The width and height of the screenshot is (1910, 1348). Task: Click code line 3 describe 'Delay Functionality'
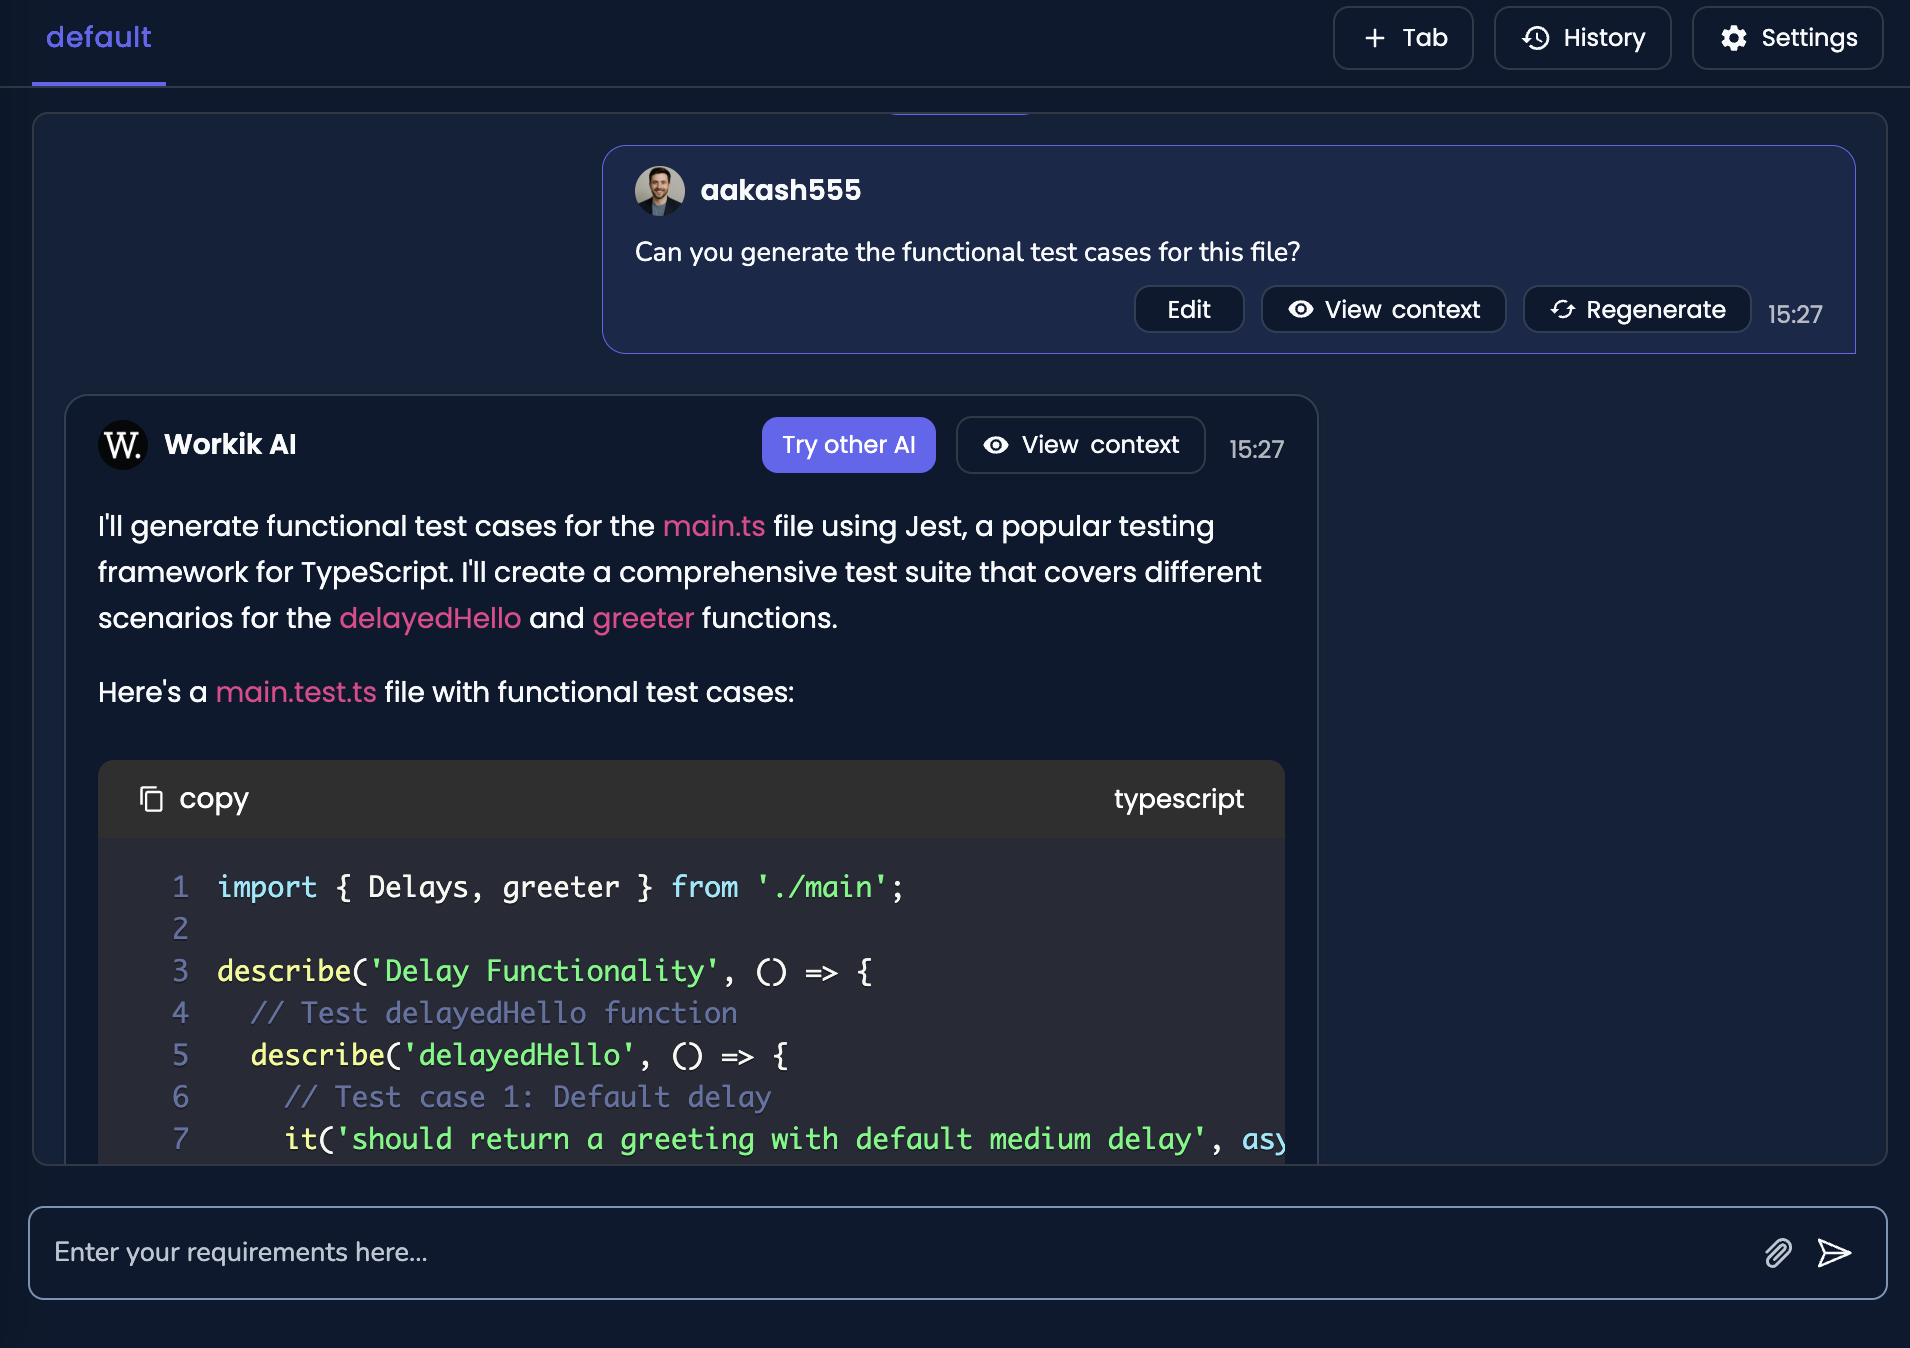(545, 971)
